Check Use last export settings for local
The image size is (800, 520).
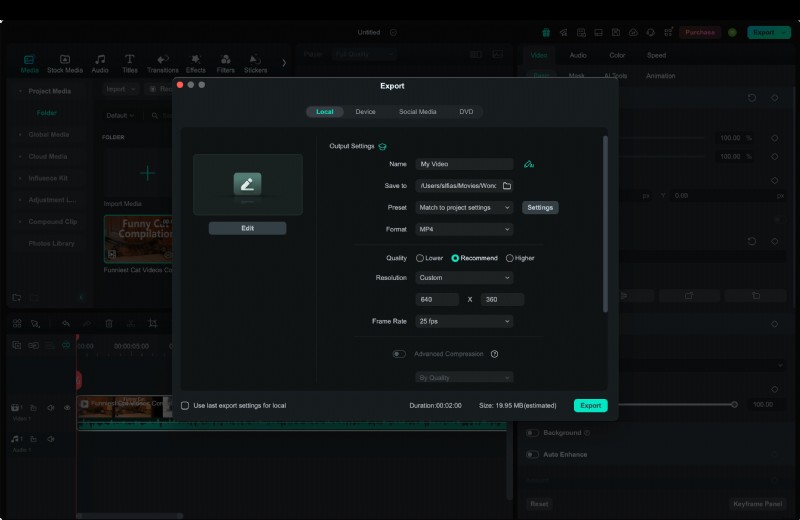(185, 405)
